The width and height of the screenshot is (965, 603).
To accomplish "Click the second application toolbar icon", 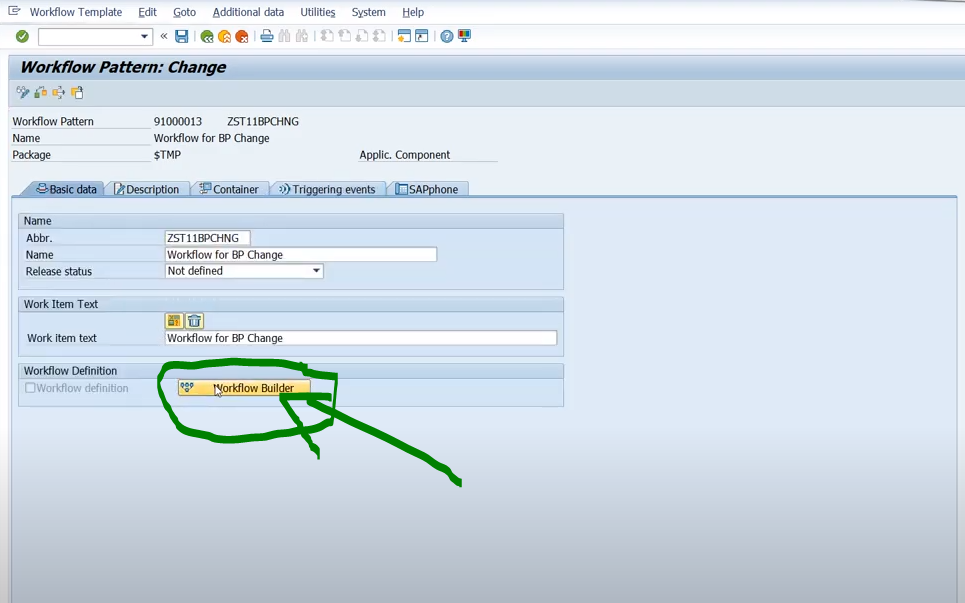I will [41, 93].
